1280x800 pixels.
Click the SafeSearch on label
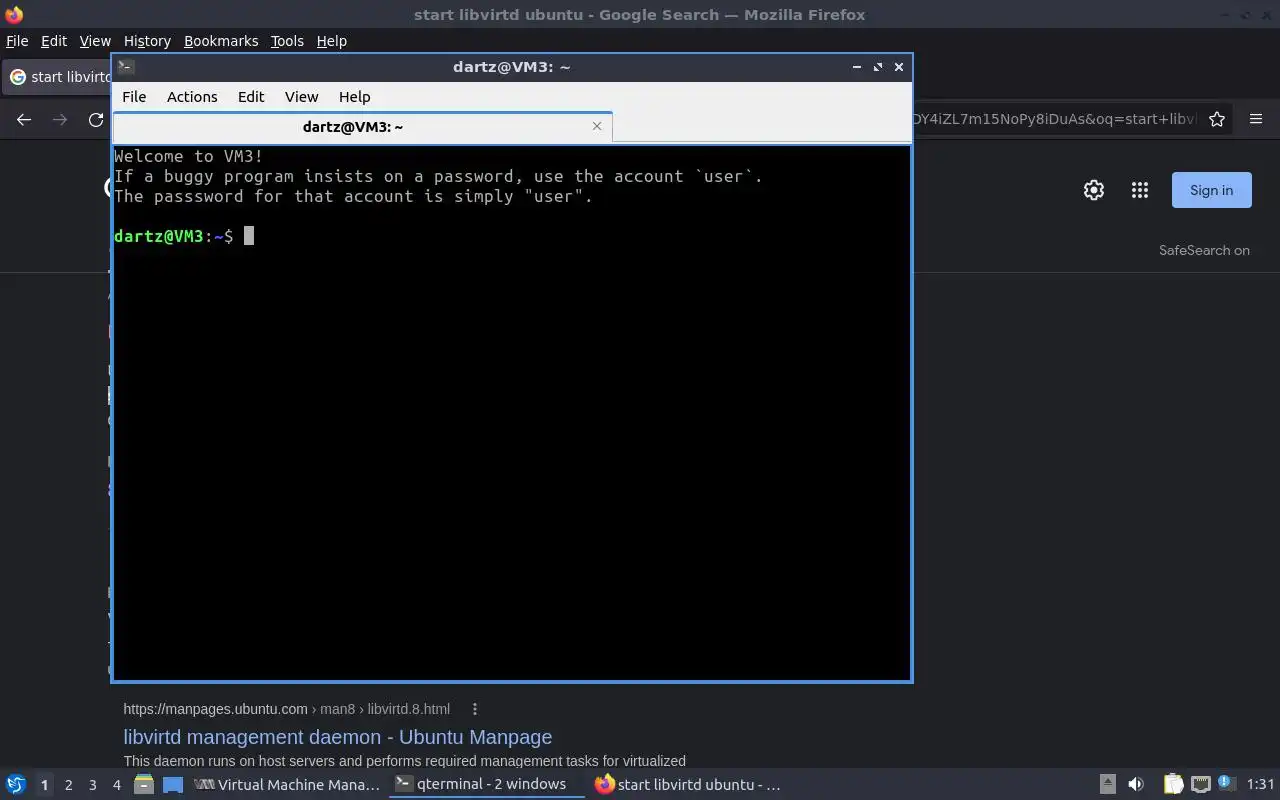tap(1204, 250)
